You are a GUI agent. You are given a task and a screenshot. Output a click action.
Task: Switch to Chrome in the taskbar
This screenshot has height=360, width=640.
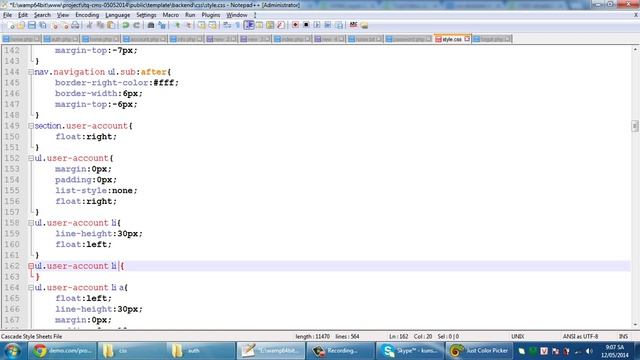click(x=62, y=351)
